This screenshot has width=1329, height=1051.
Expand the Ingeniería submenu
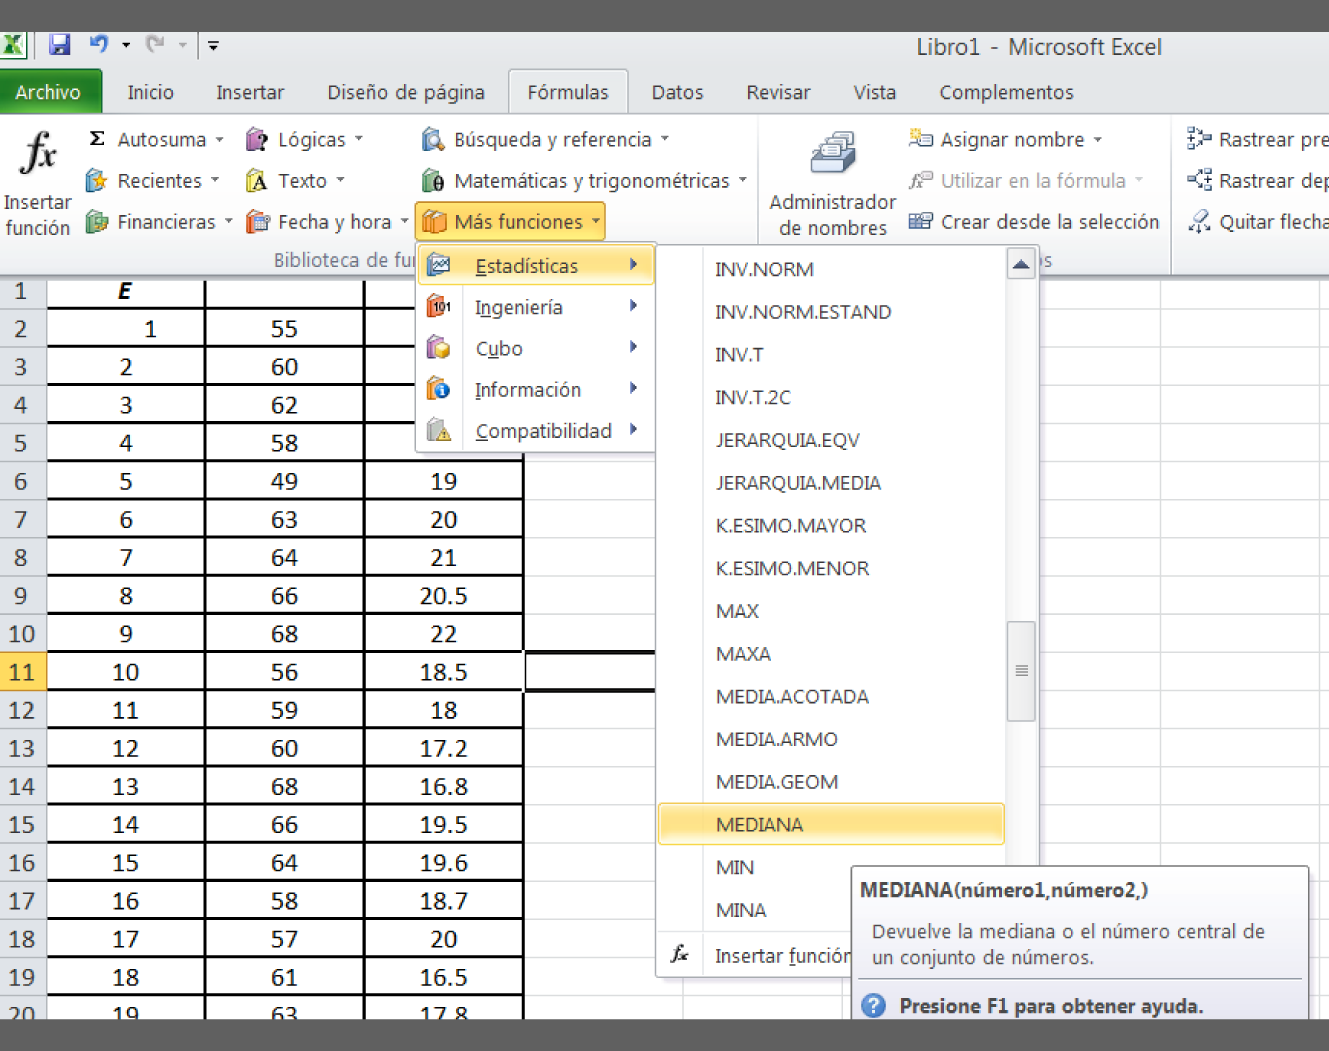[x=536, y=307]
